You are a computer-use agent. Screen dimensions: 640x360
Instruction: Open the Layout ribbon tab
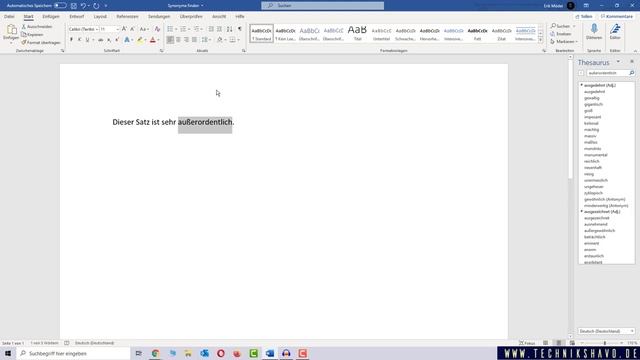(100, 16)
